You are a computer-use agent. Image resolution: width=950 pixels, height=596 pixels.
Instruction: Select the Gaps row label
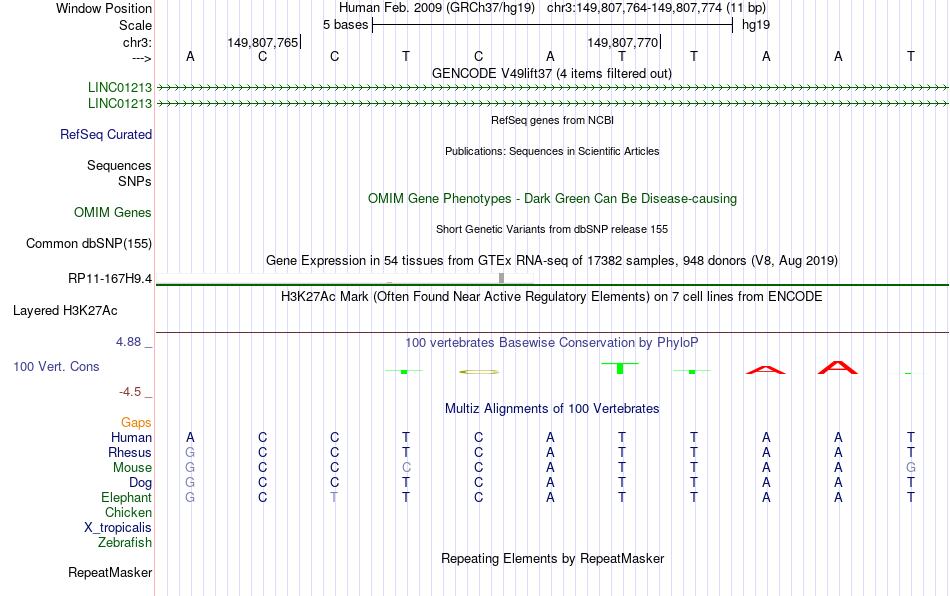pyautogui.click(x=136, y=422)
